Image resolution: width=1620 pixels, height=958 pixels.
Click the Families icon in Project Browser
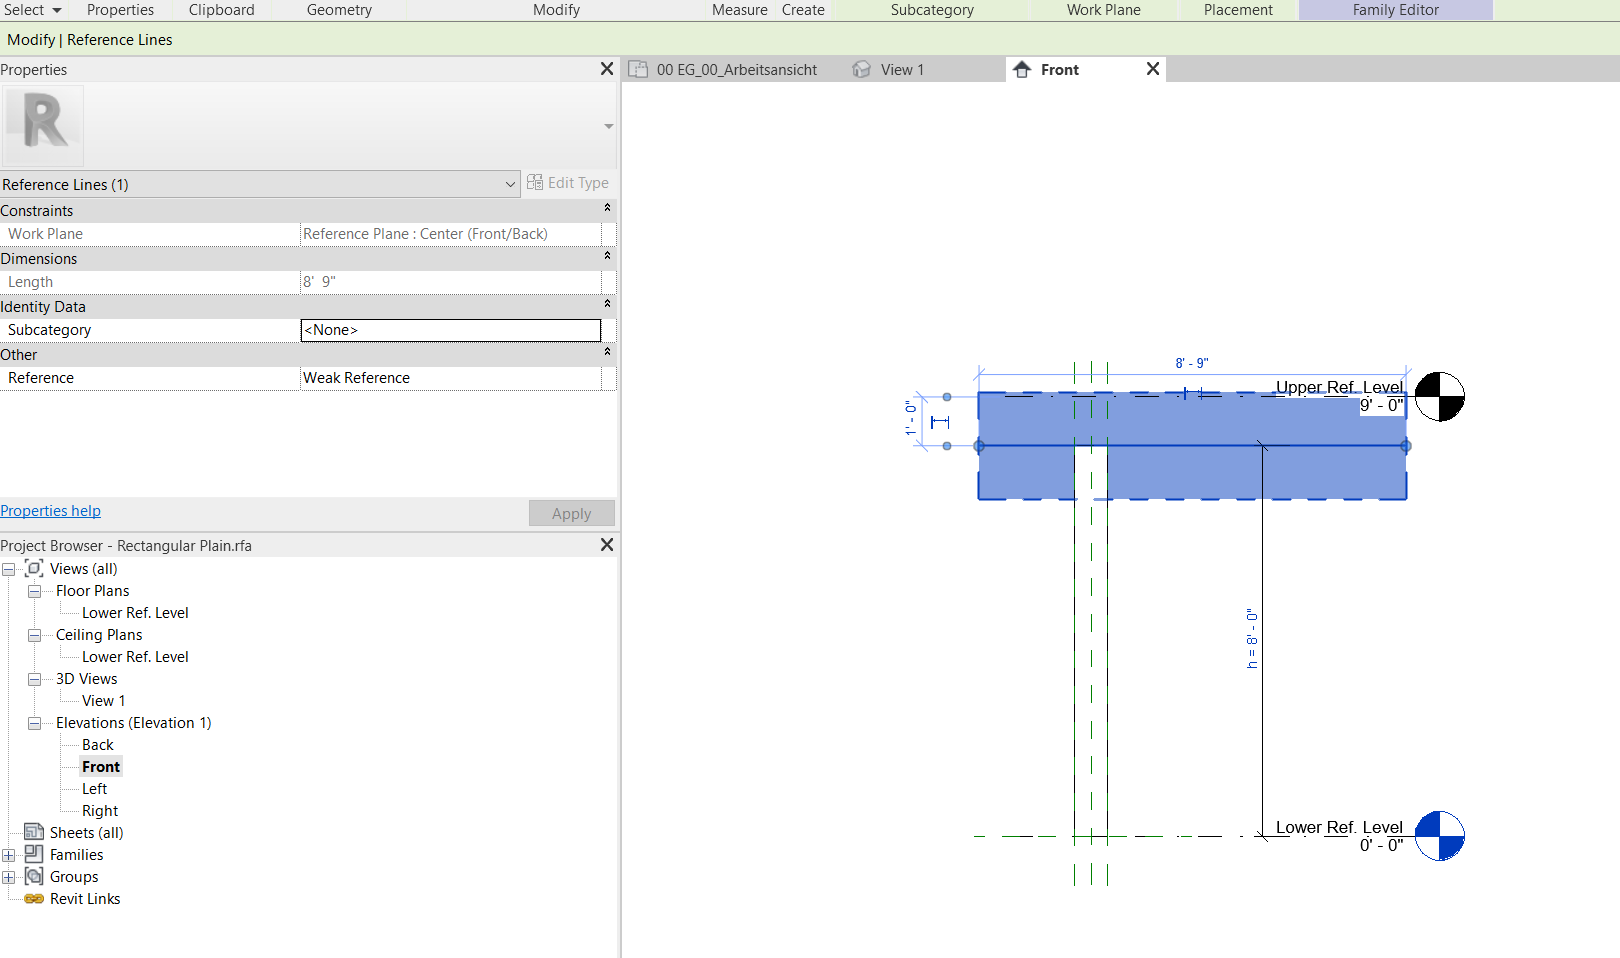(x=34, y=854)
